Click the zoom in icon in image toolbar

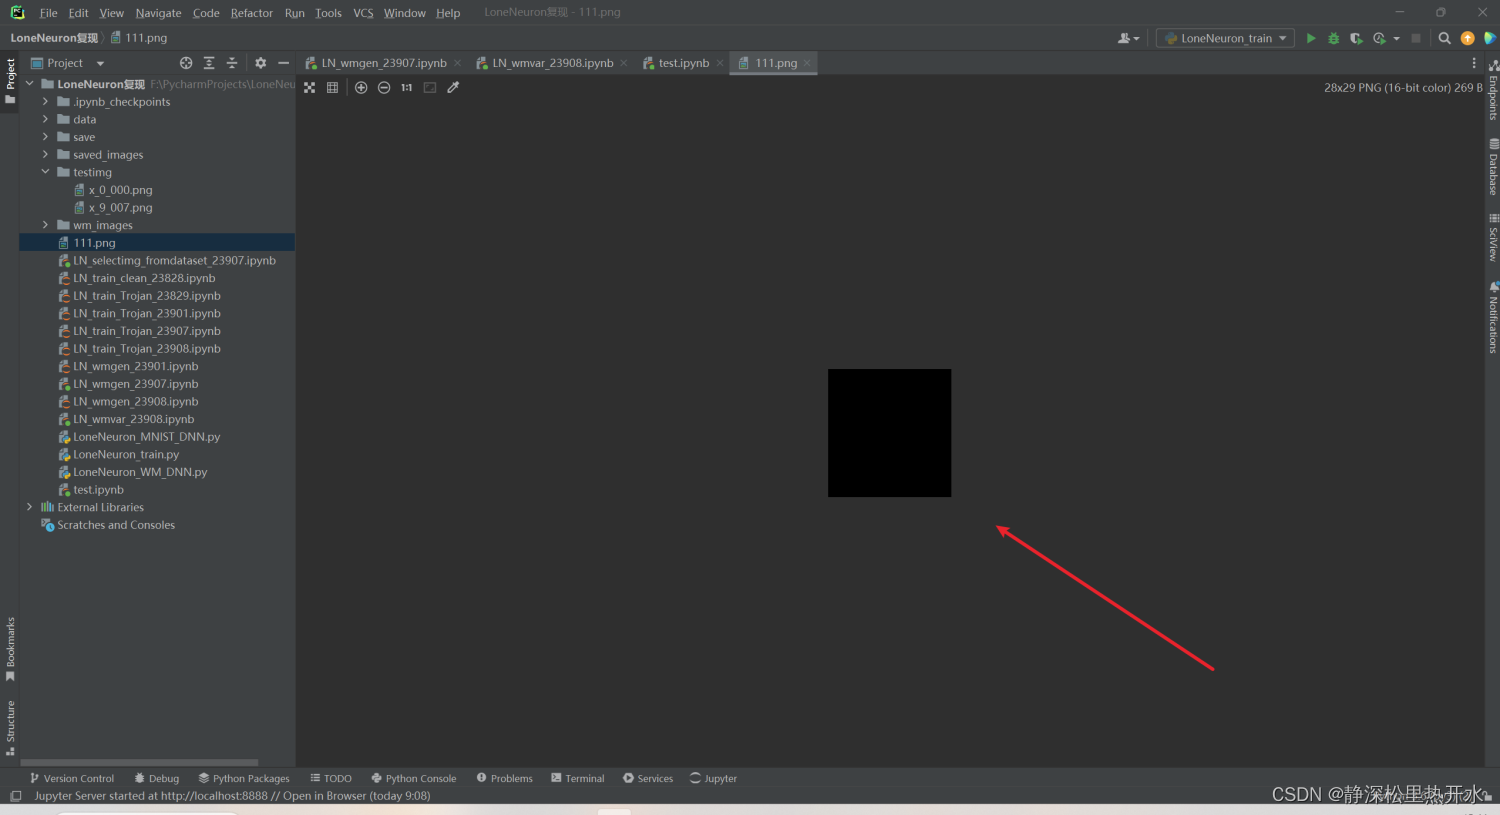click(361, 88)
